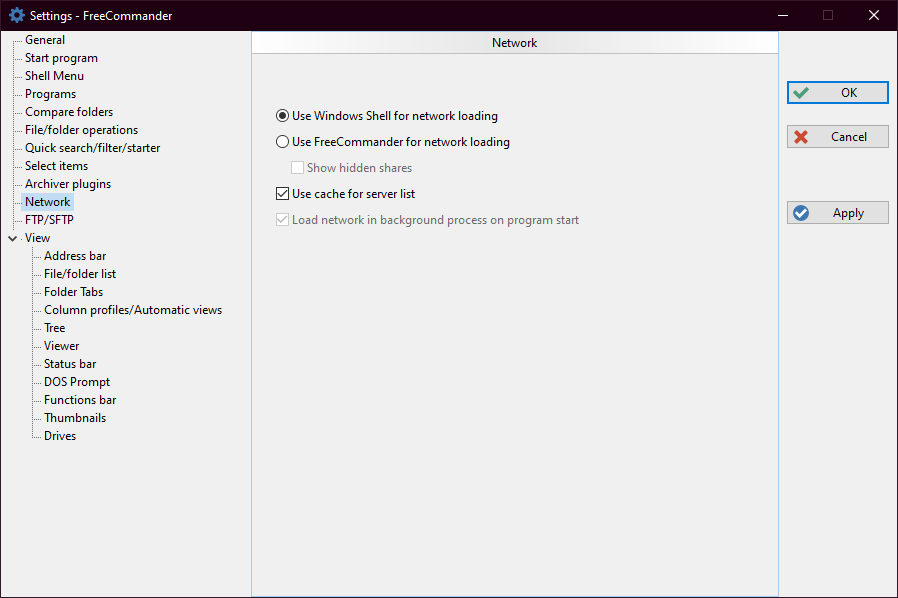Click the blue check icon on Apply

click(x=801, y=213)
